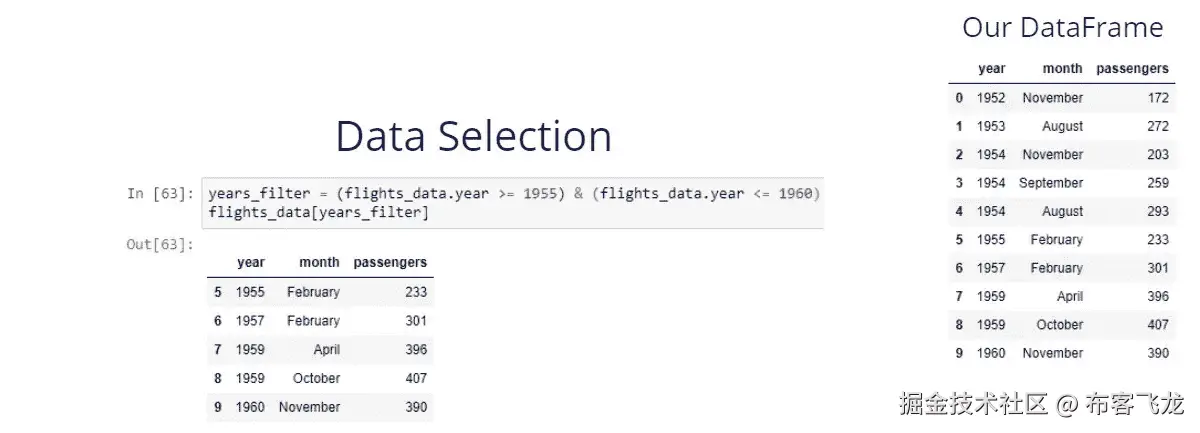This screenshot has width=1200, height=433.
Task: Click the Our DataFrame title
Action: pos(1062,27)
